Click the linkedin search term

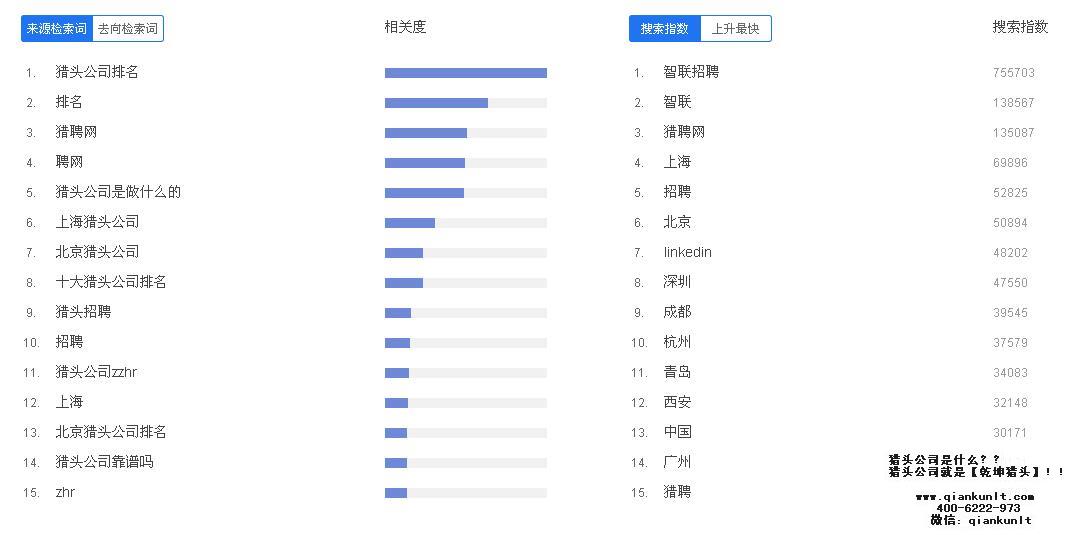[x=687, y=252]
